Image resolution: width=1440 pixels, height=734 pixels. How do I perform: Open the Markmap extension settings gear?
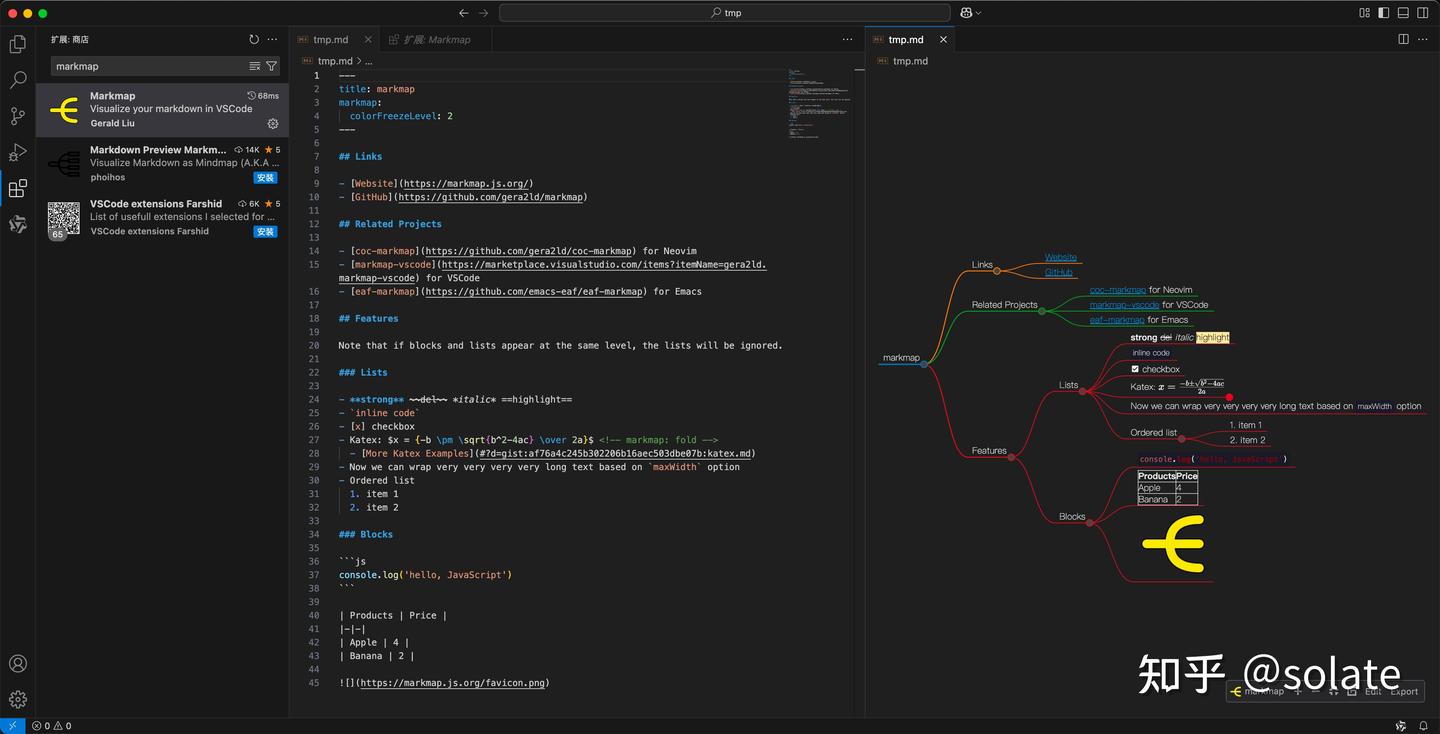pyautogui.click(x=272, y=124)
